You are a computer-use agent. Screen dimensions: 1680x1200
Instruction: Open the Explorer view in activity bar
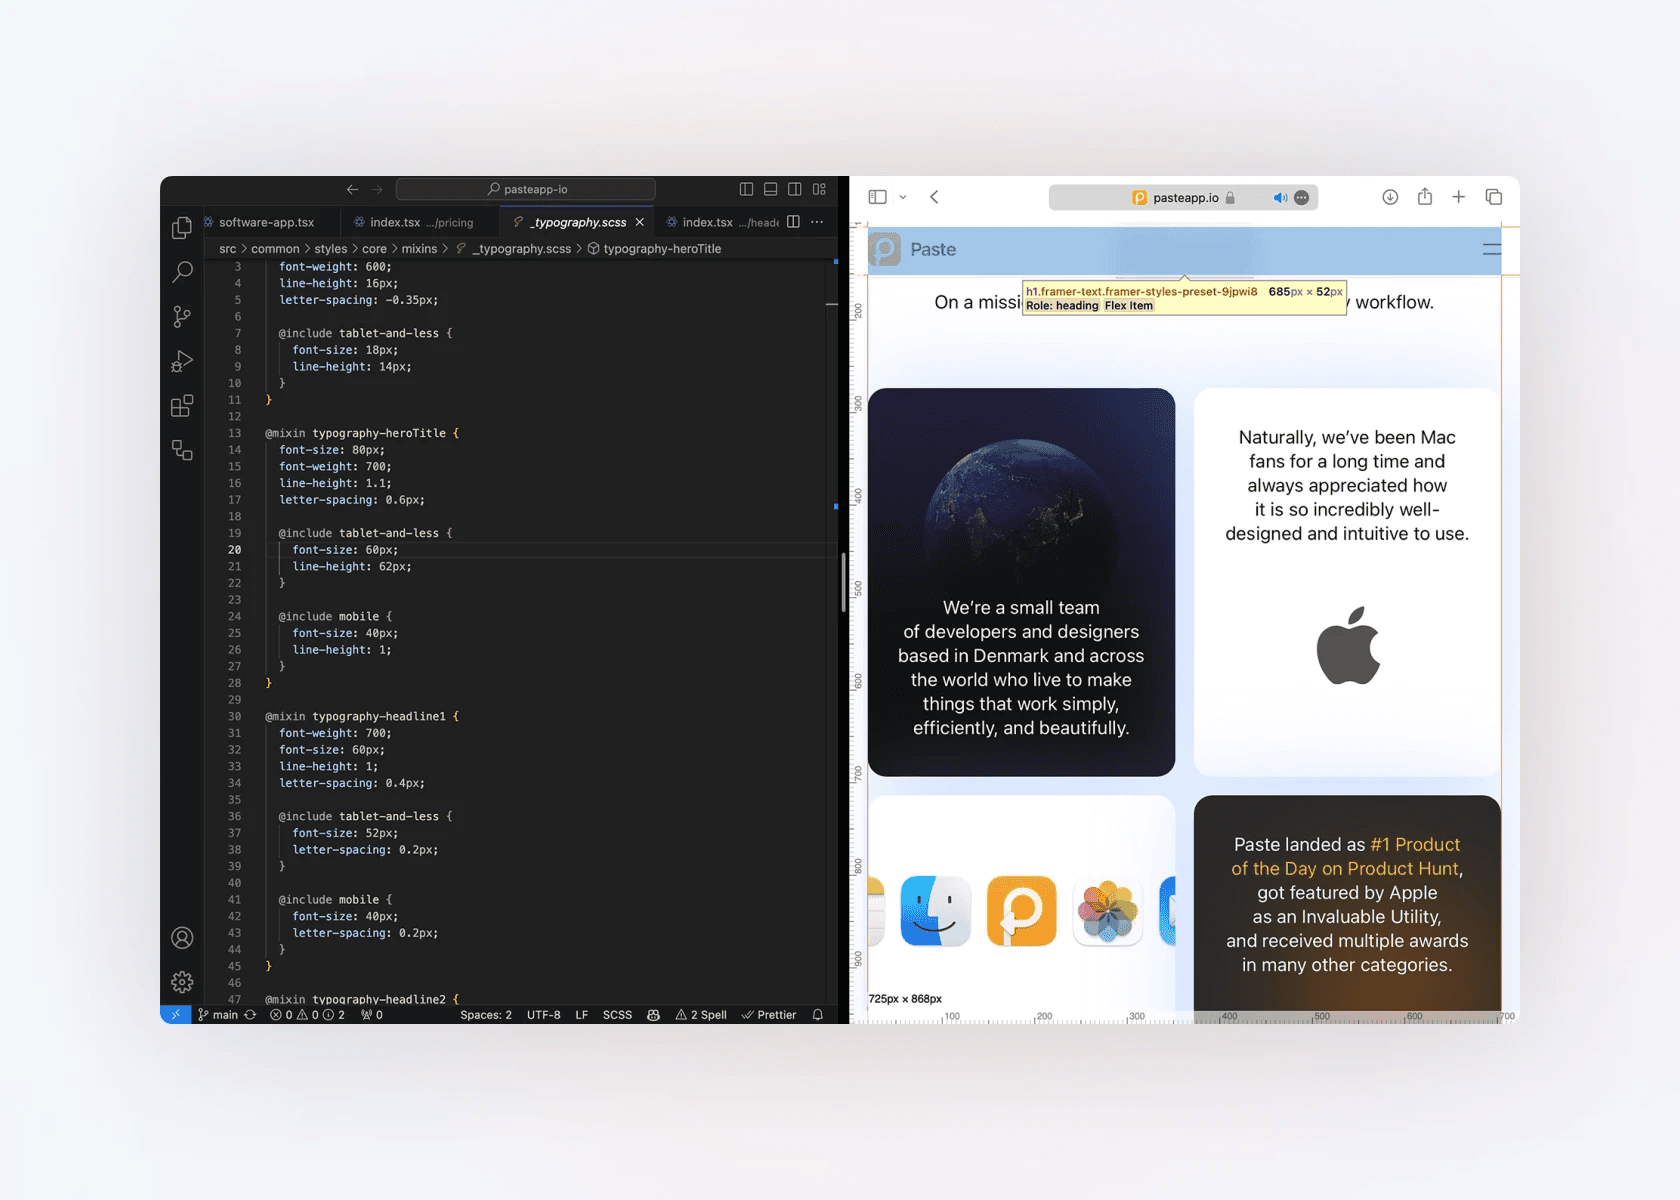182,228
